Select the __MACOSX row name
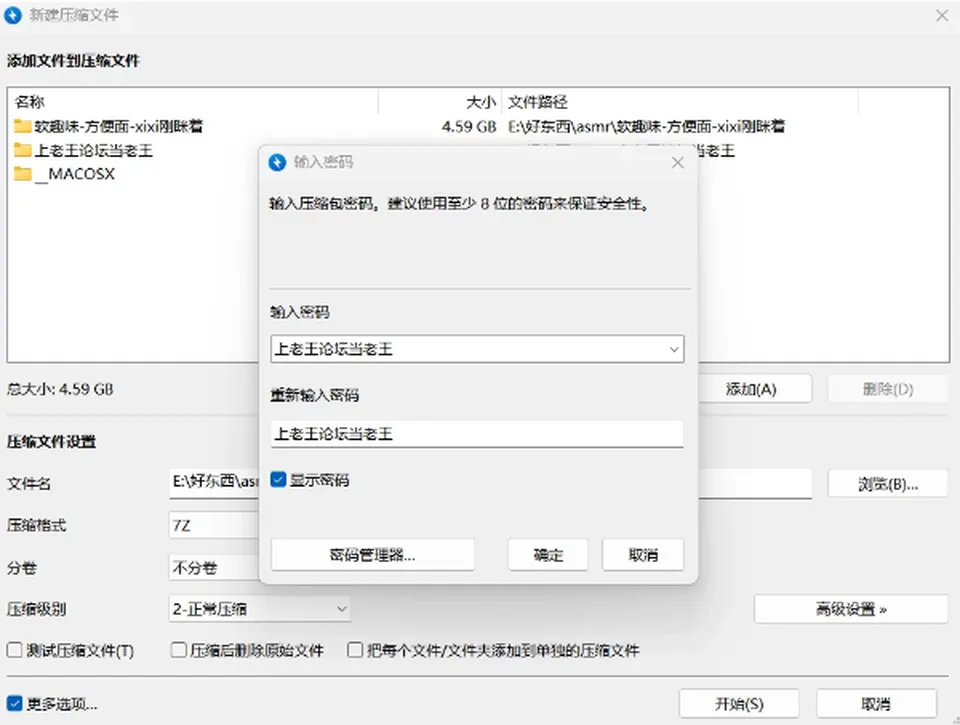The width and height of the screenshot is (960, 725). (75, 174)
